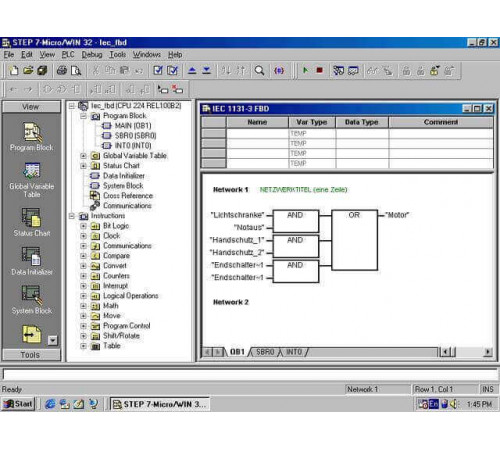Click the Windows Start button
500x450 pixels.
pyautogui.click(x=18, y=404)
